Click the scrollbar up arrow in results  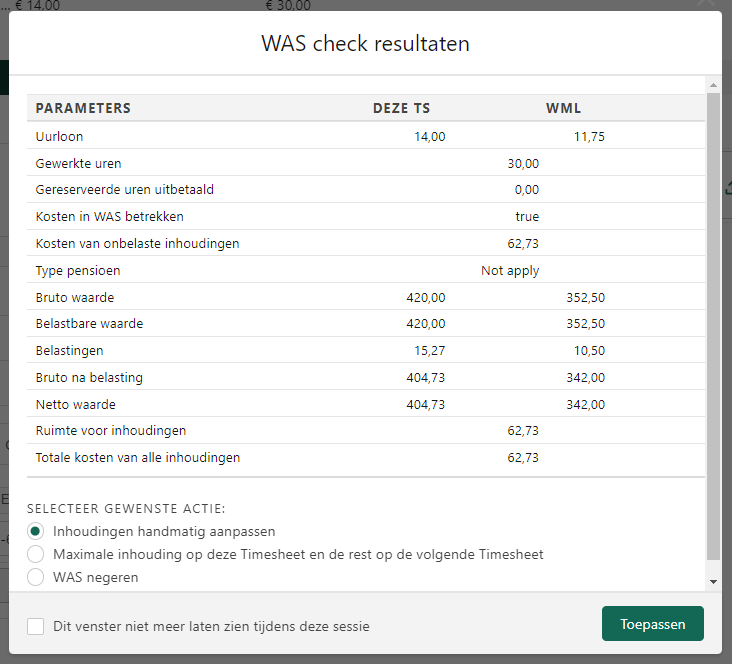coord(713,84)
